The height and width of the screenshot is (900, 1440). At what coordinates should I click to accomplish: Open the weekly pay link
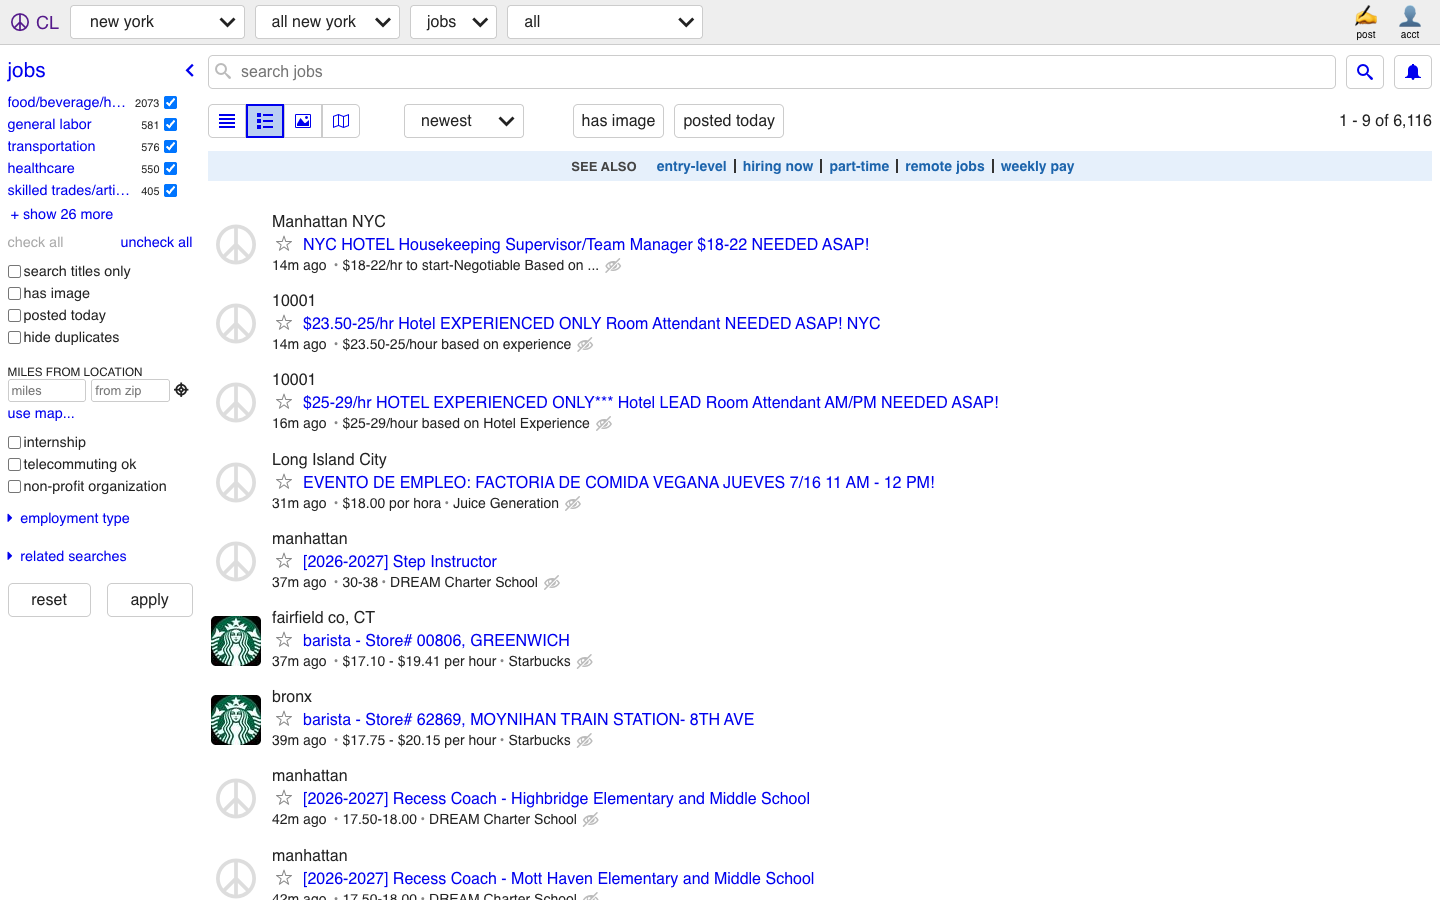point(1037,166)
